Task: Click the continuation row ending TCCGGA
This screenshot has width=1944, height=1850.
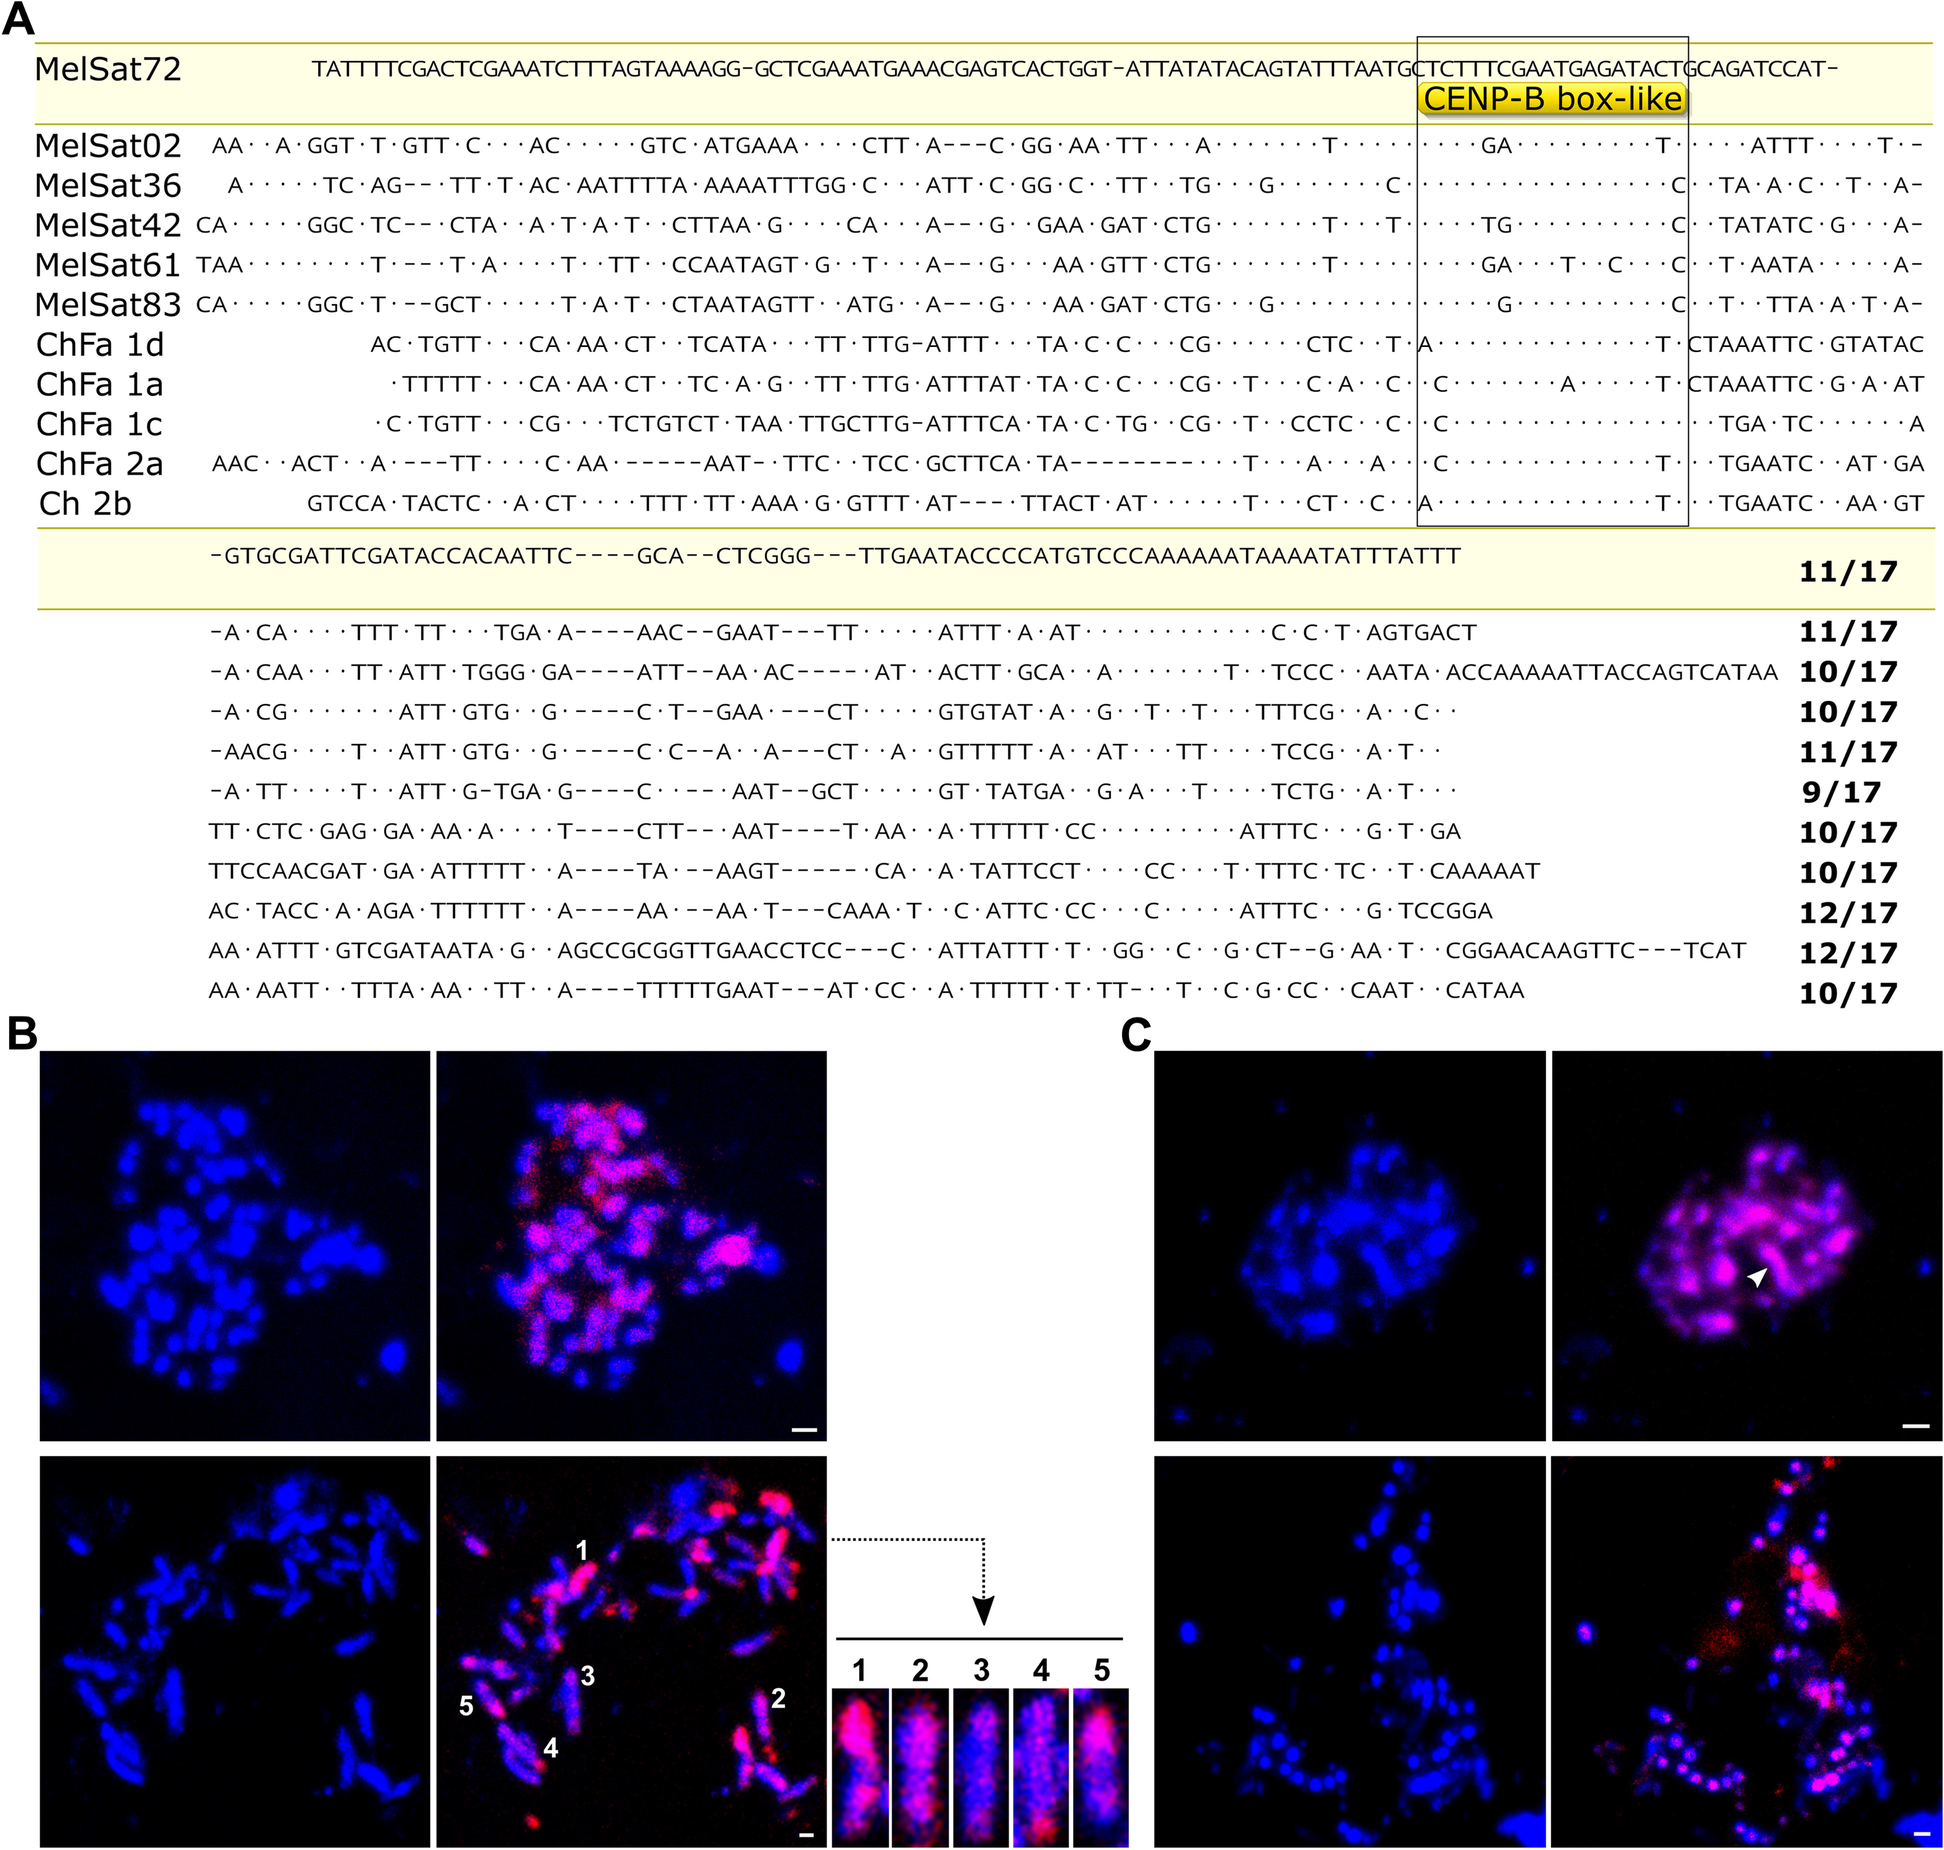Action: (851, 912)
